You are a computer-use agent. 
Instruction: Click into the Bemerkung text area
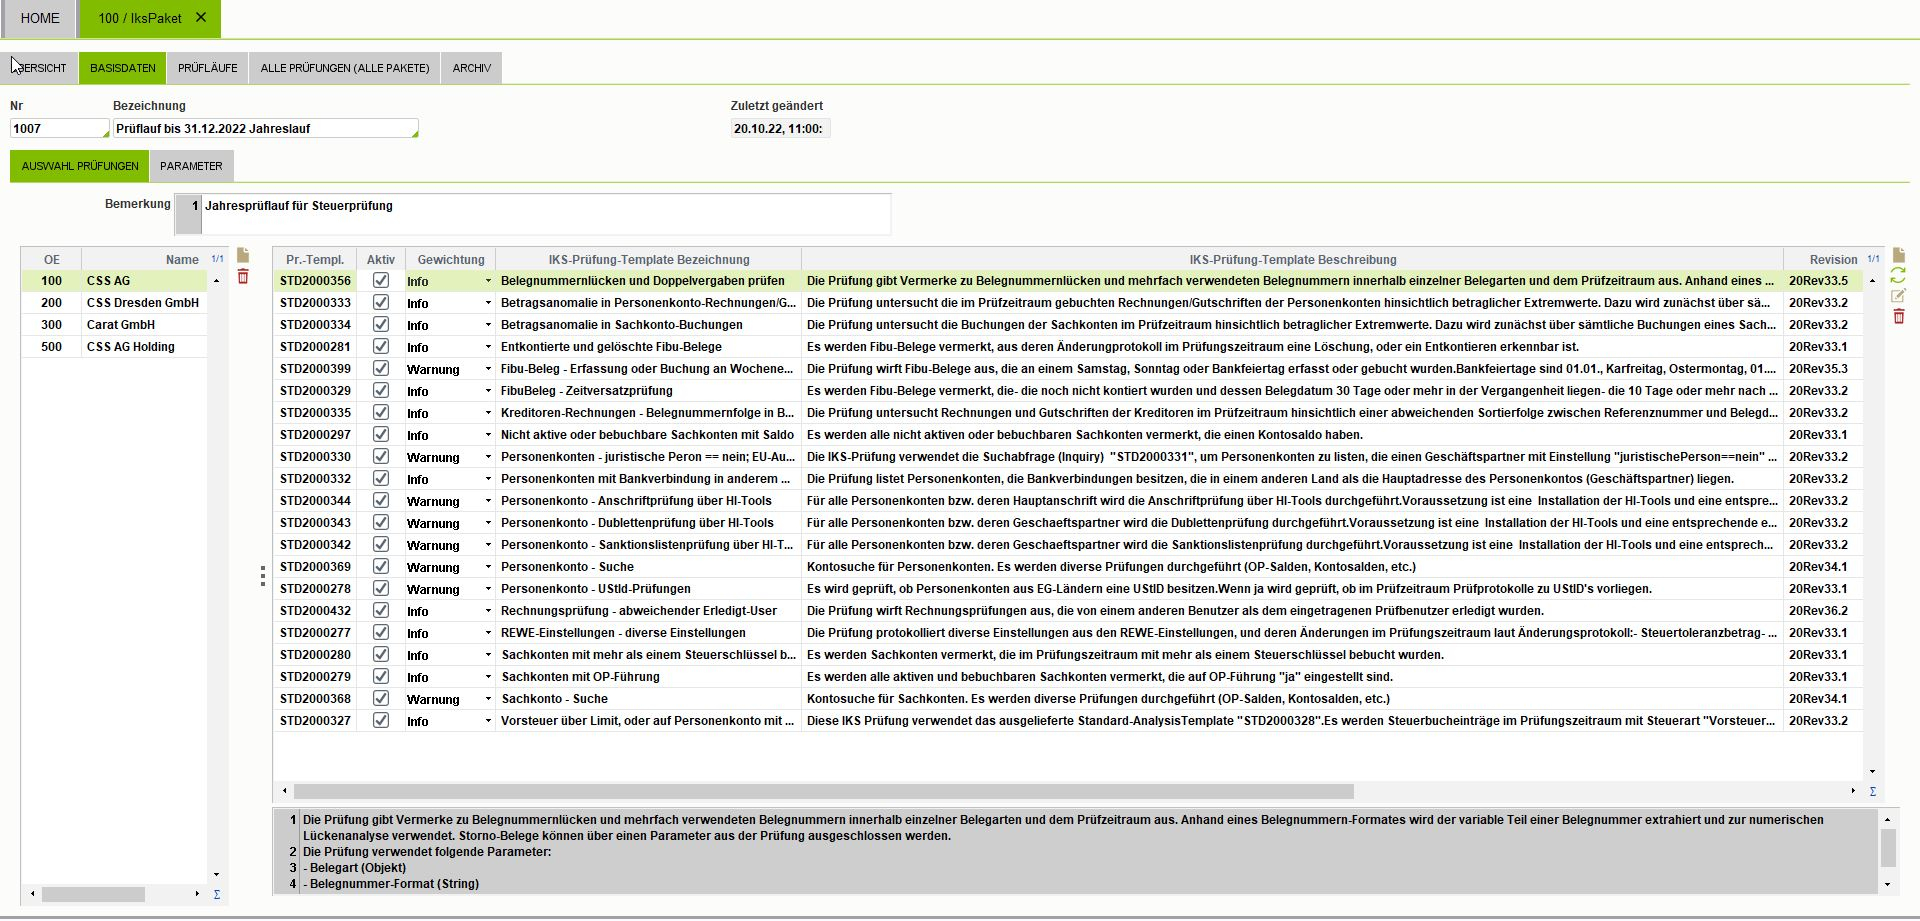(546, 214)
